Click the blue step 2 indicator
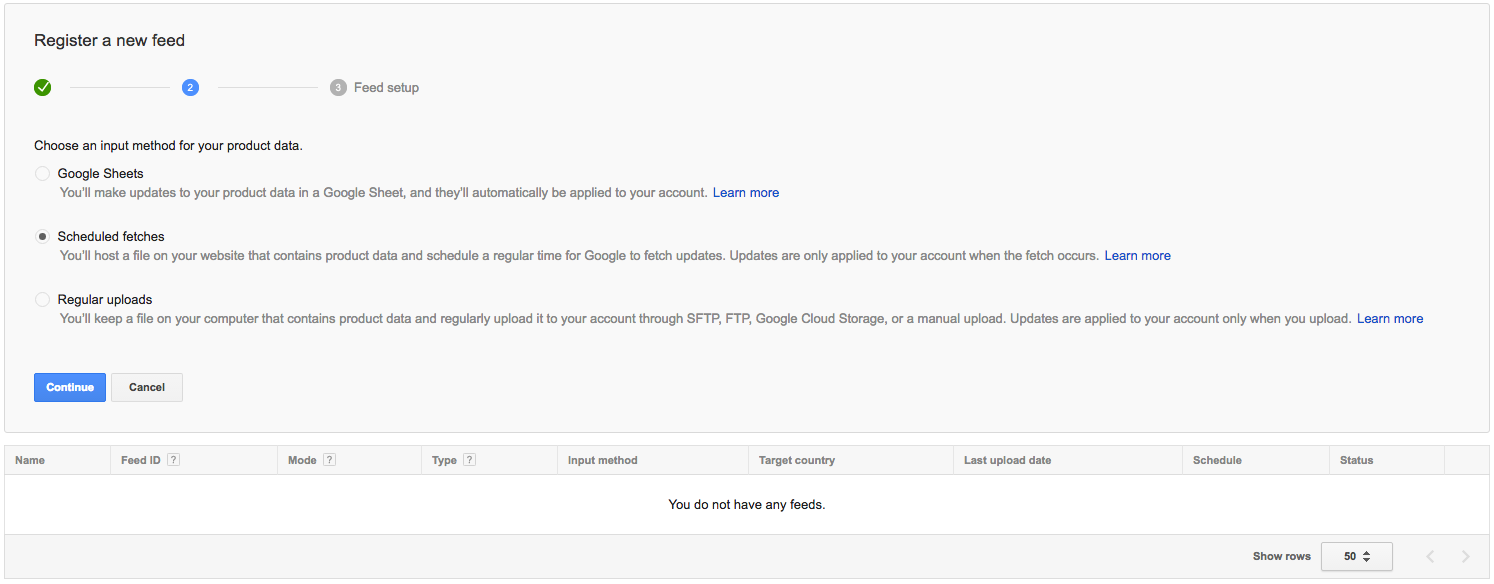The height and width of the screenshot is (584, 1494). click(x=190, y=87)
